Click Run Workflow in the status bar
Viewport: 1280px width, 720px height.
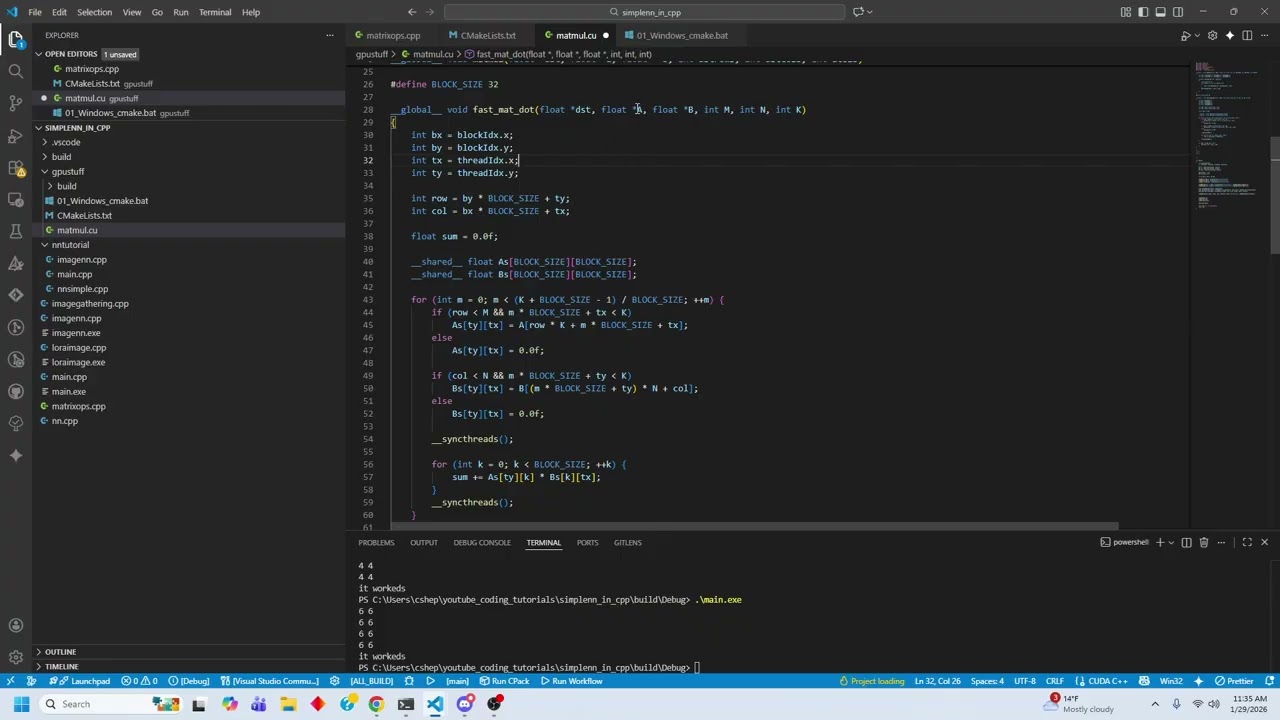pyautogui.click(x=571, y=681)
